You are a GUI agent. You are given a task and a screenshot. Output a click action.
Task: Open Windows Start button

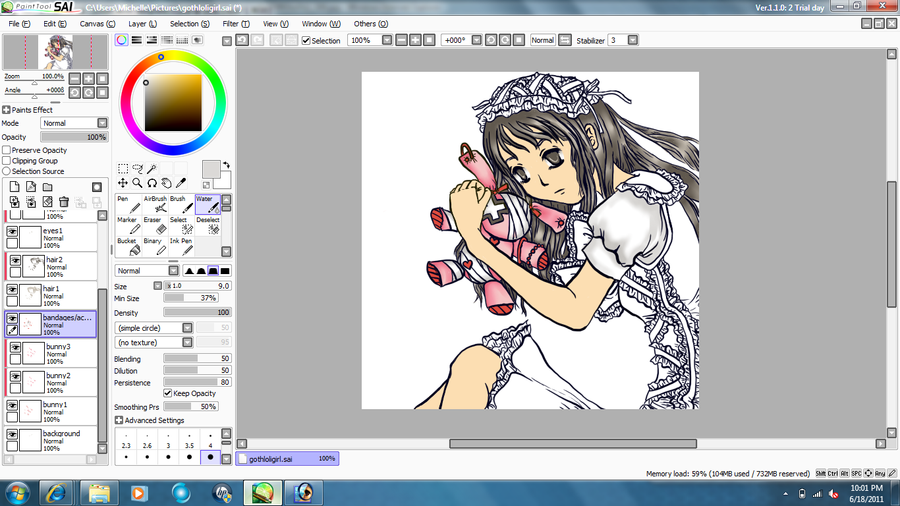[17, 493]
